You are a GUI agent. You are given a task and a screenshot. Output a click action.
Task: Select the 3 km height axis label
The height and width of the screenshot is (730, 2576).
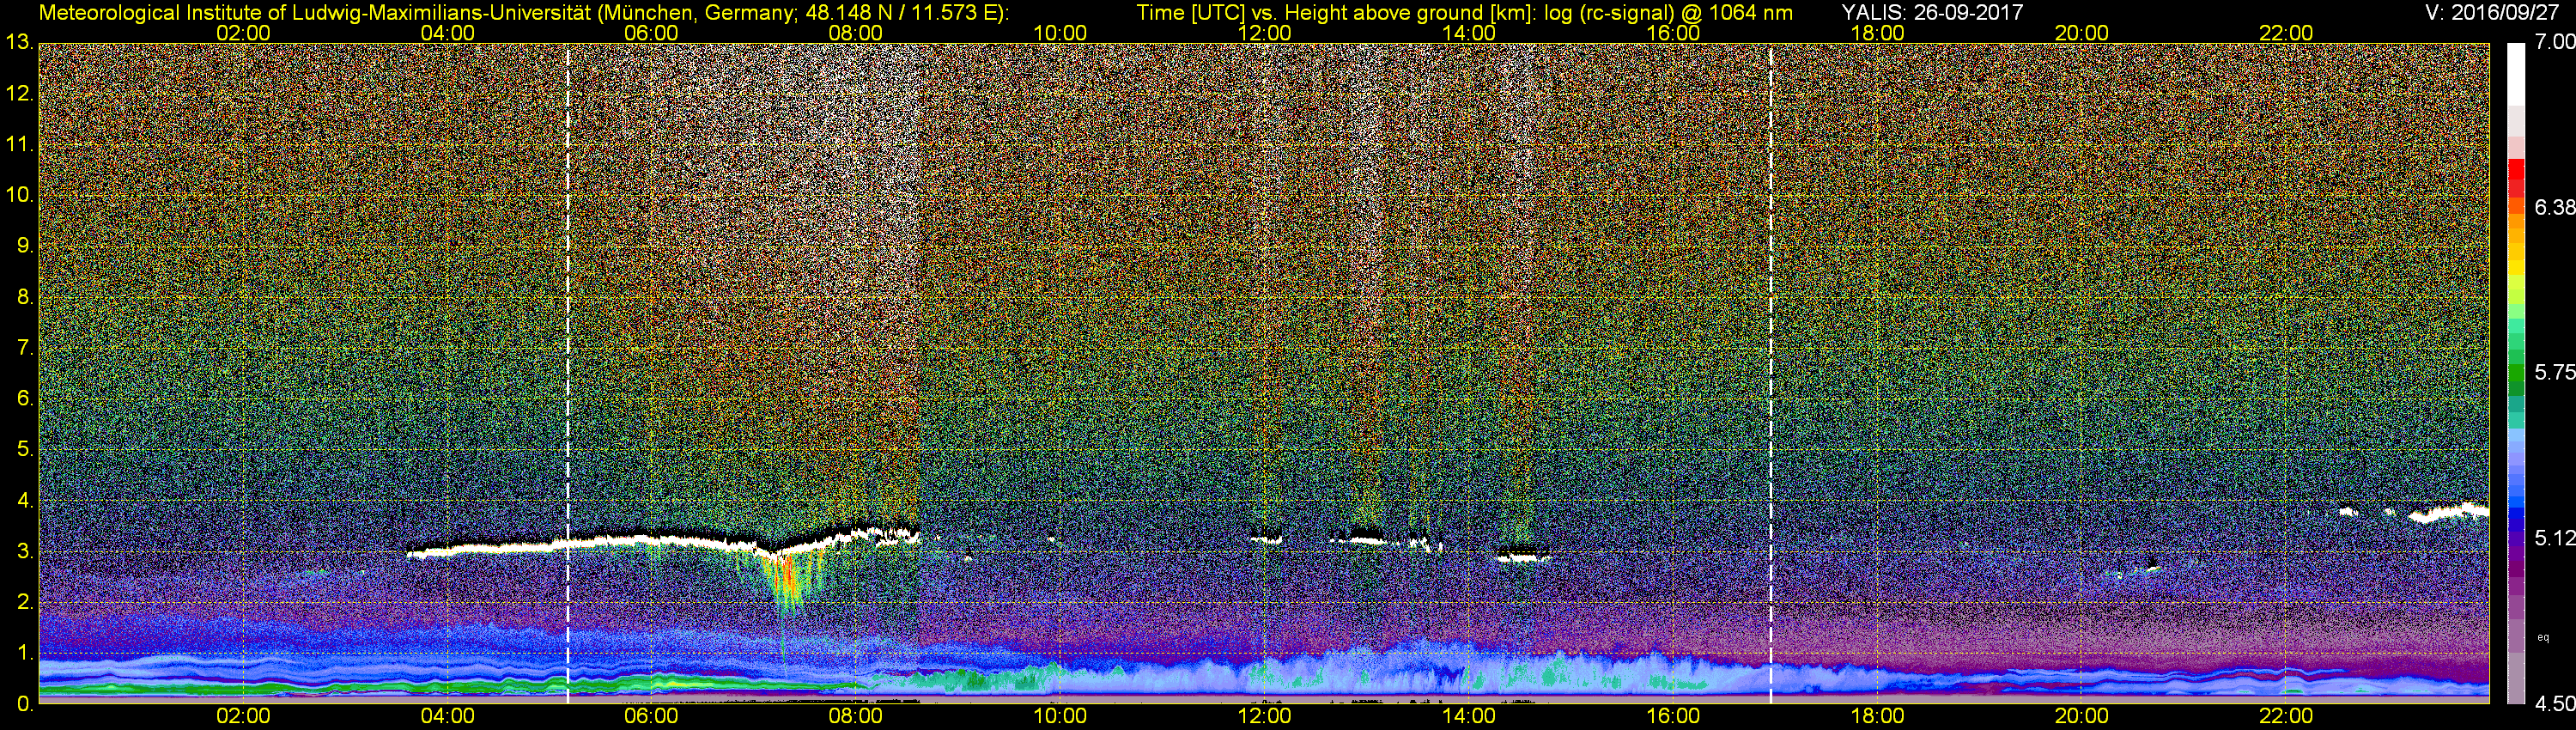(x=24, y=551)
